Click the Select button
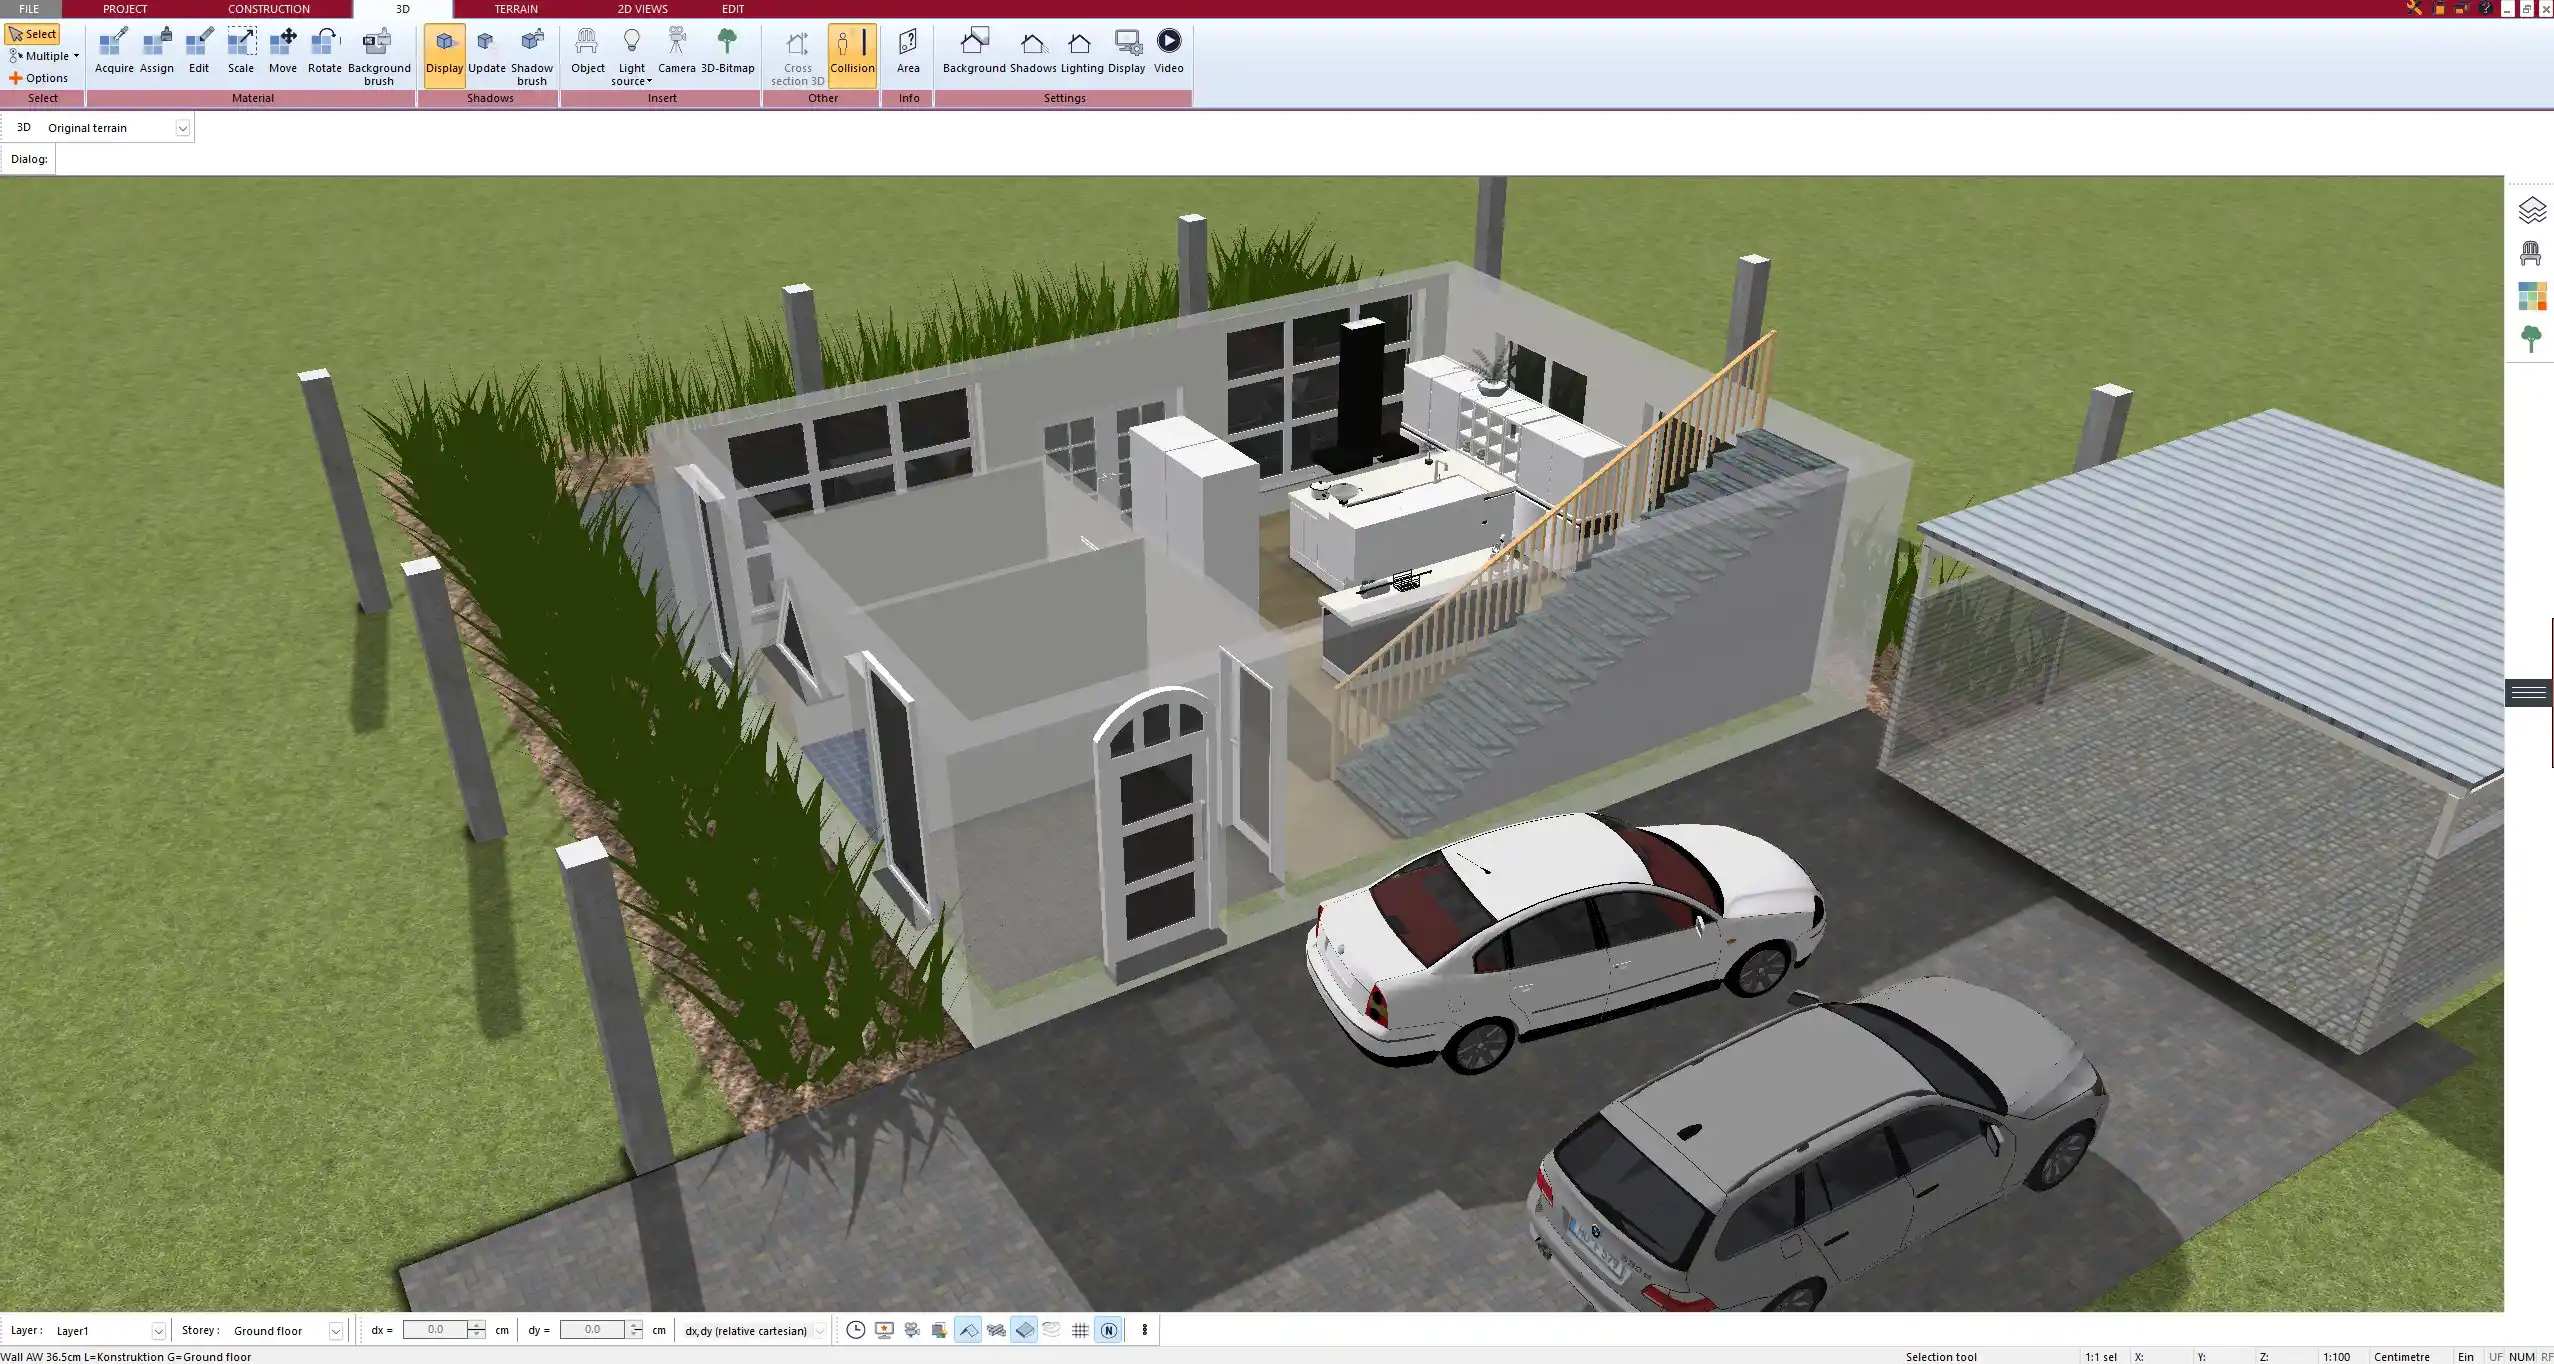2554x1364 pixels. (33, 34)
